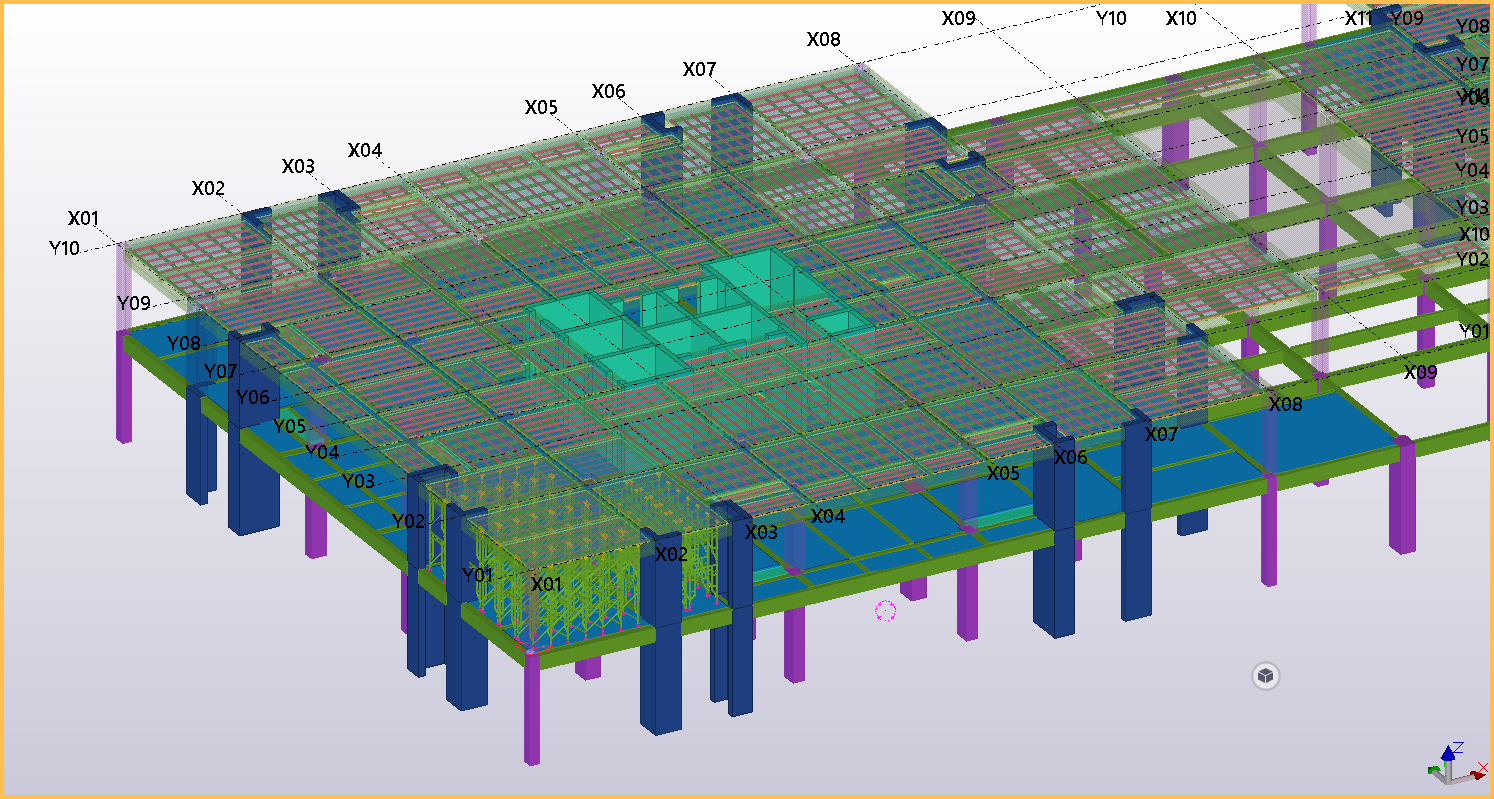This screenshot has width=1494, height=799.
Task: Select the X09 grid label beneath the Y01 label
Action: (x=1420, y=373)
